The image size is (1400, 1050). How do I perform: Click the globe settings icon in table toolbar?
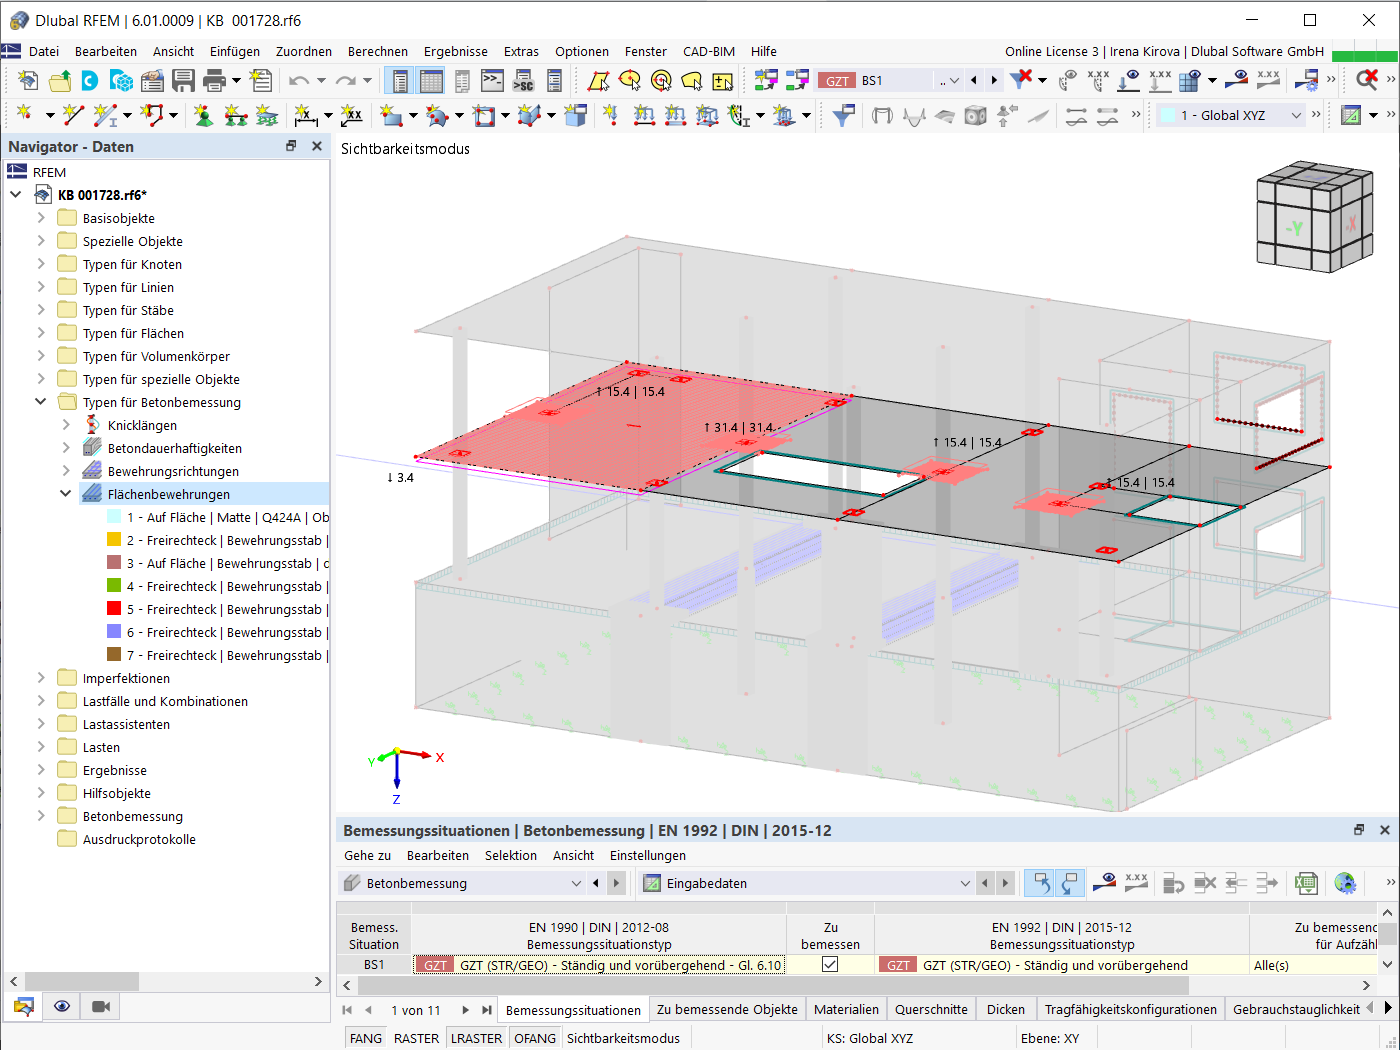point(1345,883)
